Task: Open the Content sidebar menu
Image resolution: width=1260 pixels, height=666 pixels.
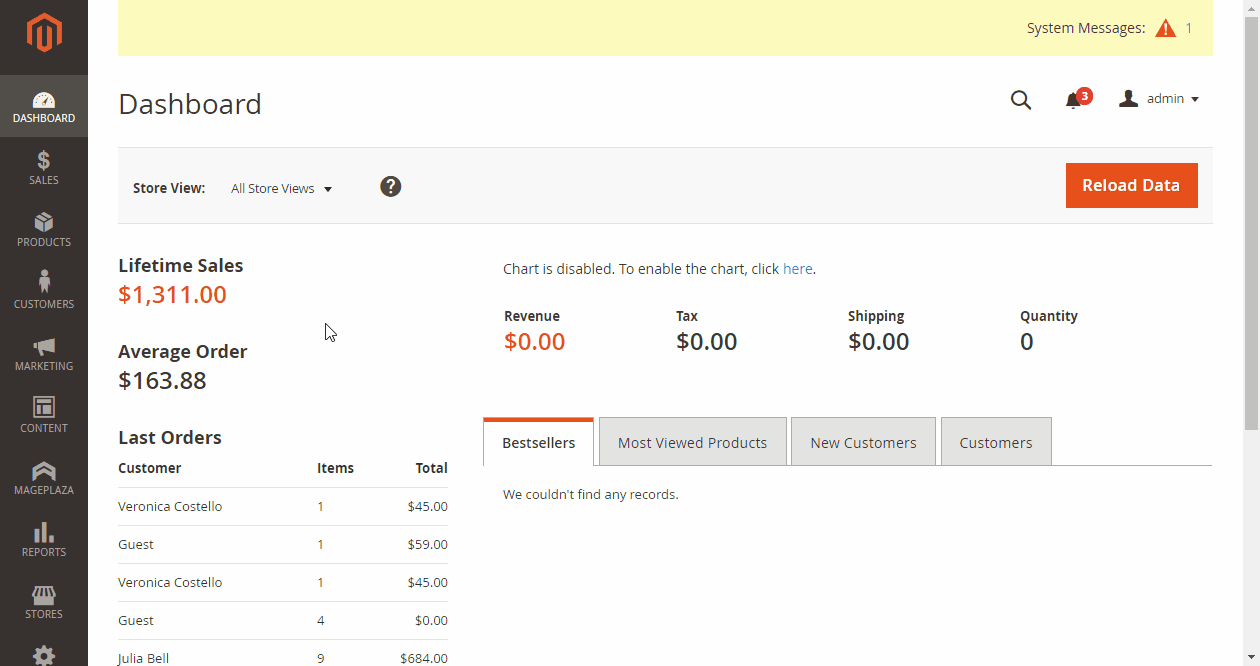Action: click(44, 416)
